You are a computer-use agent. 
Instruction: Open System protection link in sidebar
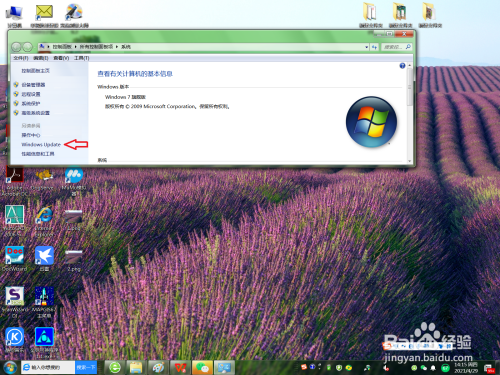pos(31,103)
